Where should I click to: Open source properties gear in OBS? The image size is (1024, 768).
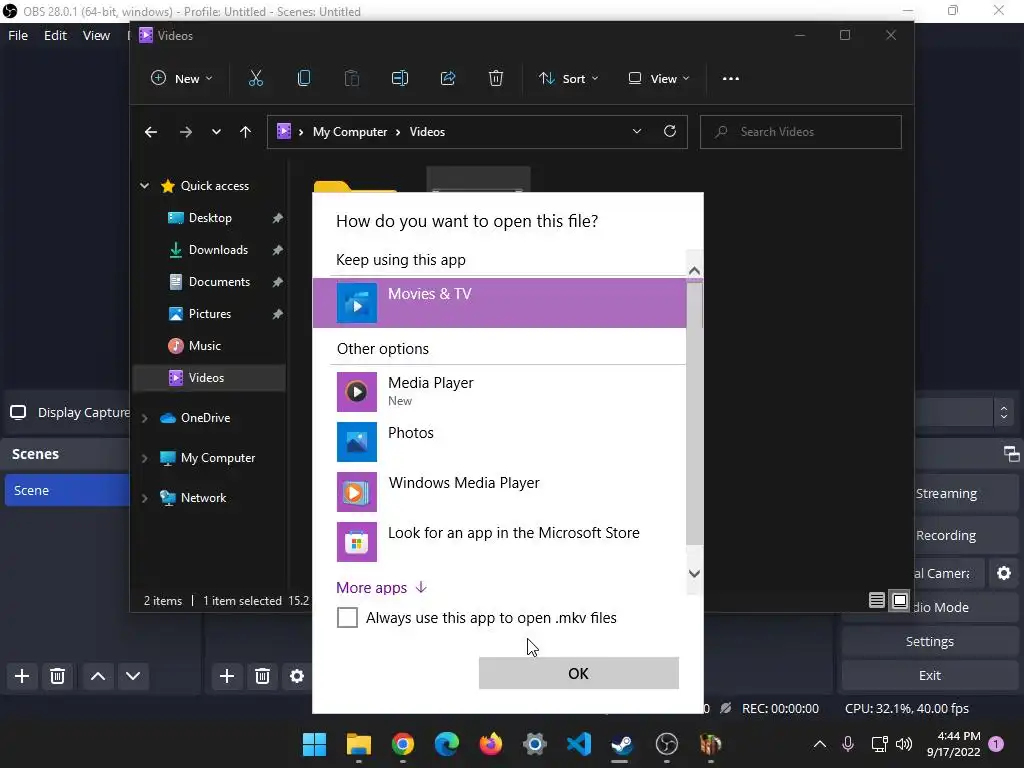pos(296,676)
